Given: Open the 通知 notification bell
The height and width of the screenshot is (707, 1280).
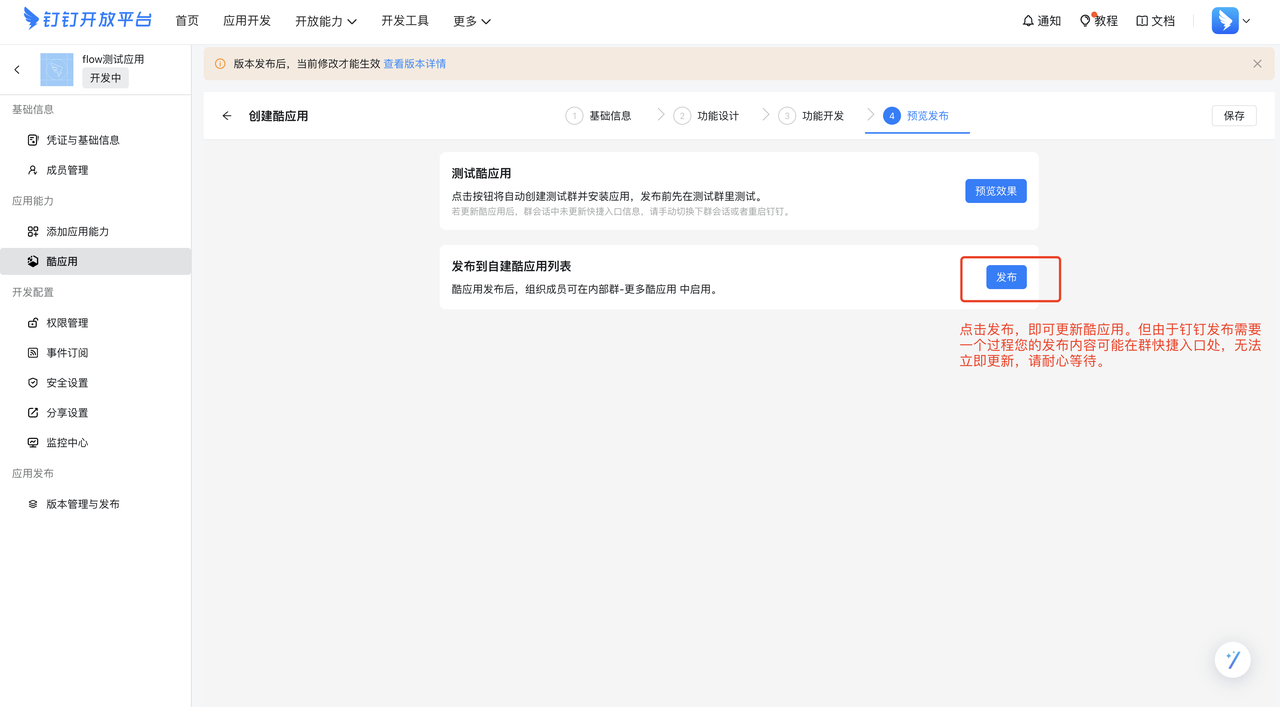Looking at the screenshot, I should tap(1041, 20).
